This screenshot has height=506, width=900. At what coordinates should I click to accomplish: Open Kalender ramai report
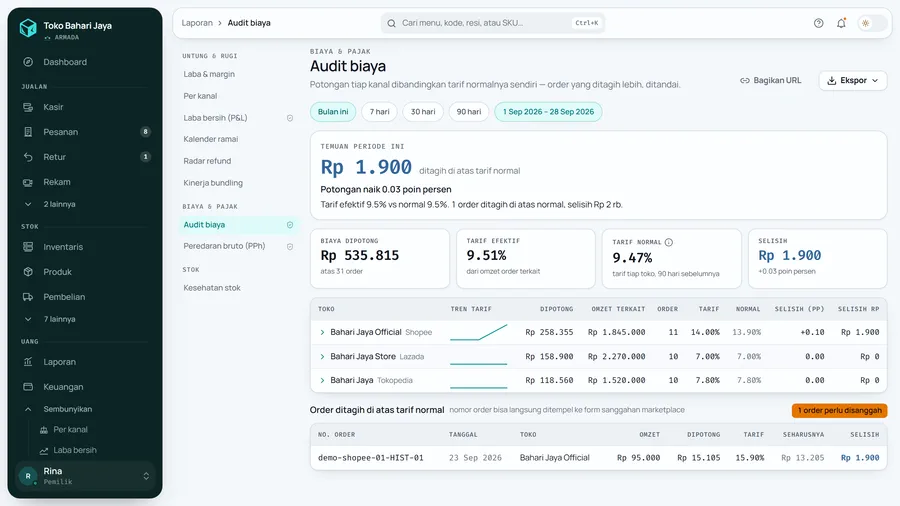point(211,139)
